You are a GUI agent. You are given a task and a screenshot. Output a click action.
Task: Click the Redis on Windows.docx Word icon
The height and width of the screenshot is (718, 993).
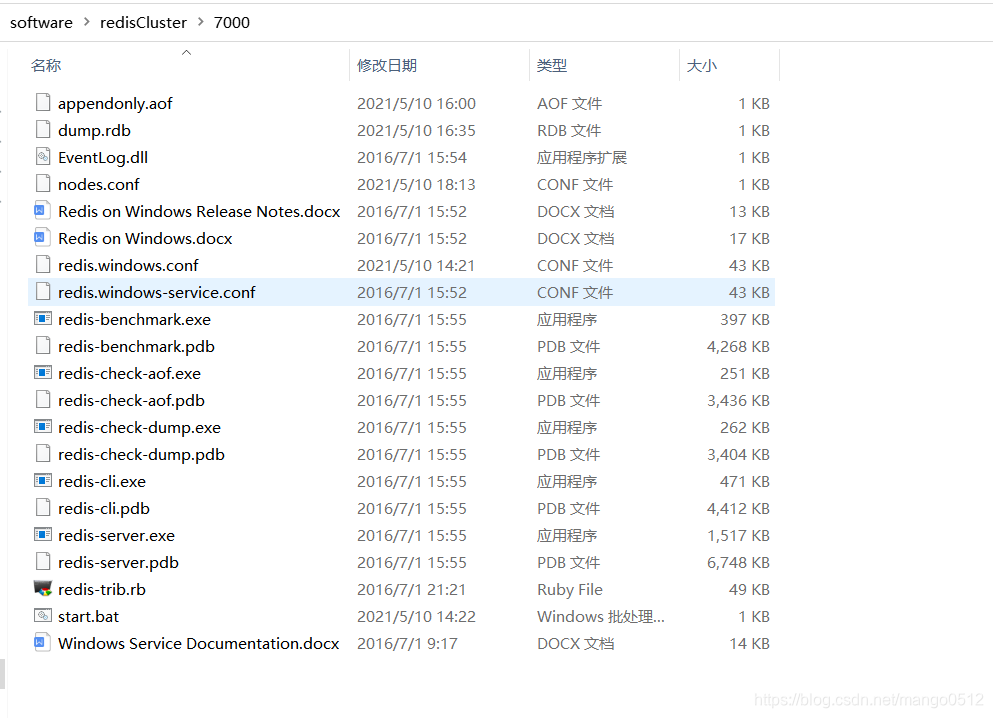pyautogui.click(x=42, y=237)
